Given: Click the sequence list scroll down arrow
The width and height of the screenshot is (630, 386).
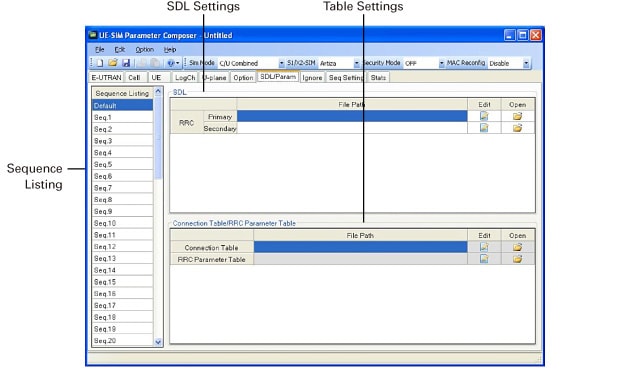Looking at the screenshot, I should 158,342.
